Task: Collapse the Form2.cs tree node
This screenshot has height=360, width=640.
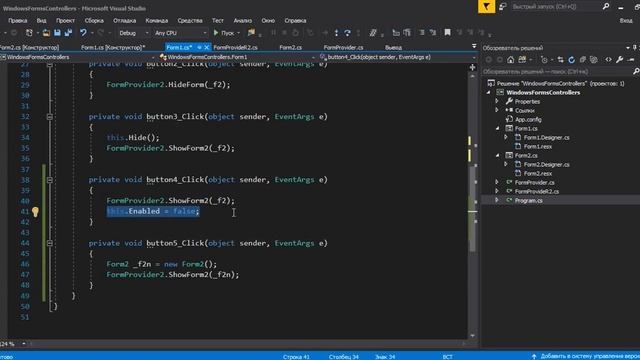Action: click(x=497, y=155)
